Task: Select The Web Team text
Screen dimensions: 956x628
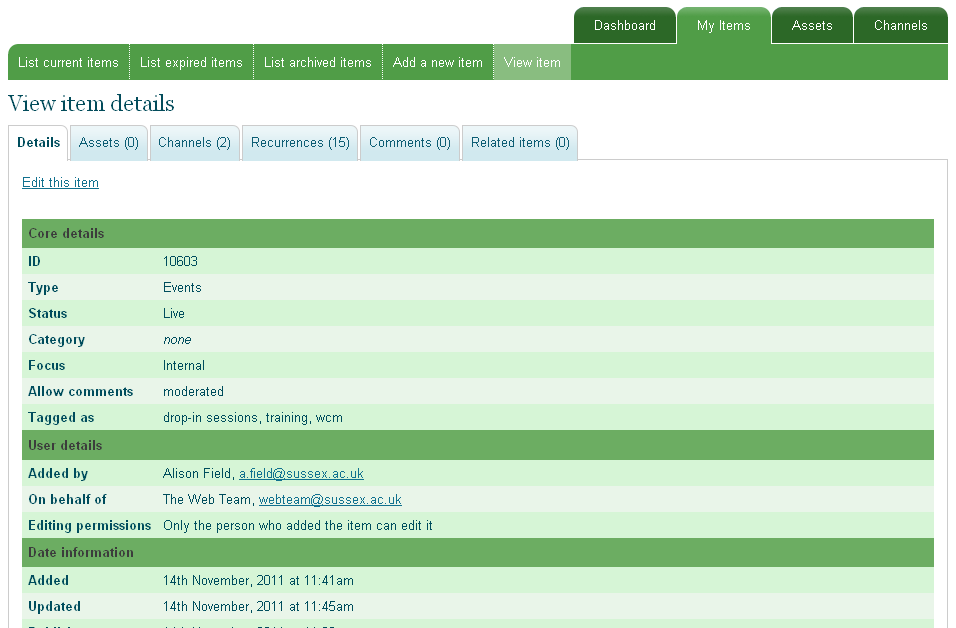Action: pyautogui.click(x=207, y=500)
